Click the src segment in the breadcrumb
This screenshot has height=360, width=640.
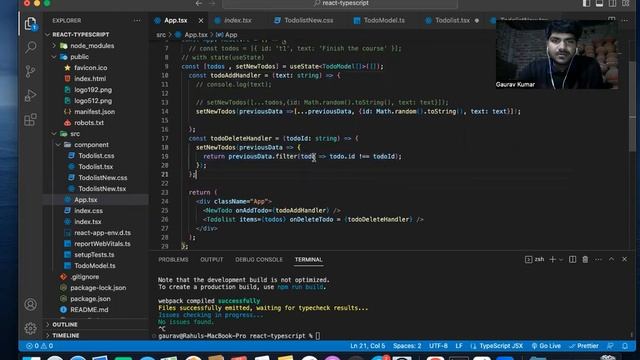point(161,35)
